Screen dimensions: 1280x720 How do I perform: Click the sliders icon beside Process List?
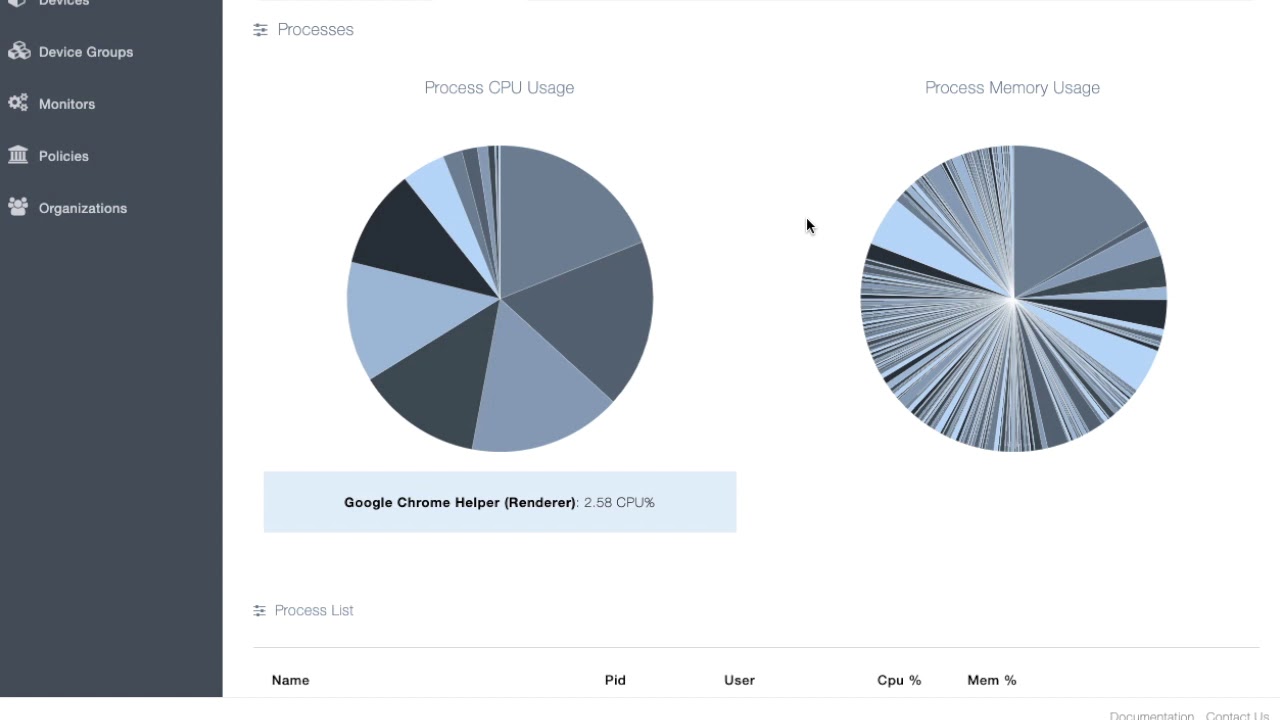[259, 610]
